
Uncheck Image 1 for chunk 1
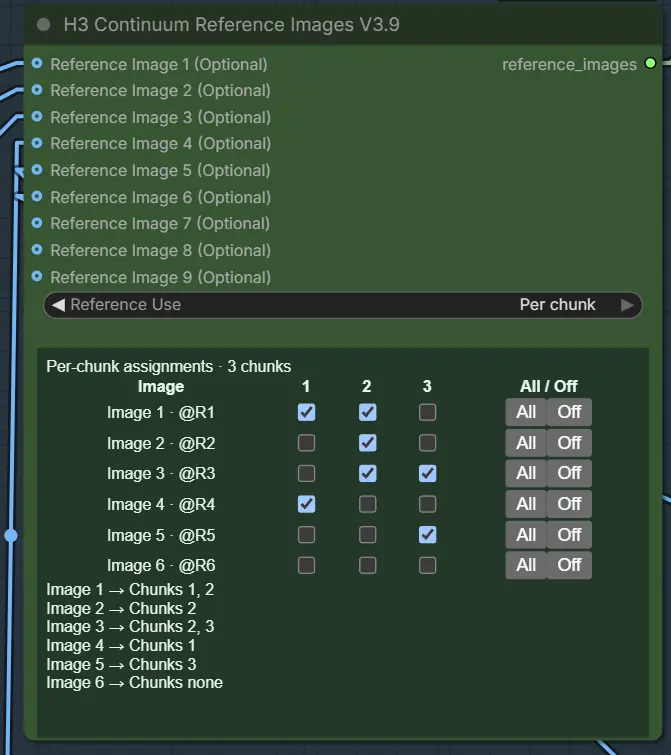point(307,412)
